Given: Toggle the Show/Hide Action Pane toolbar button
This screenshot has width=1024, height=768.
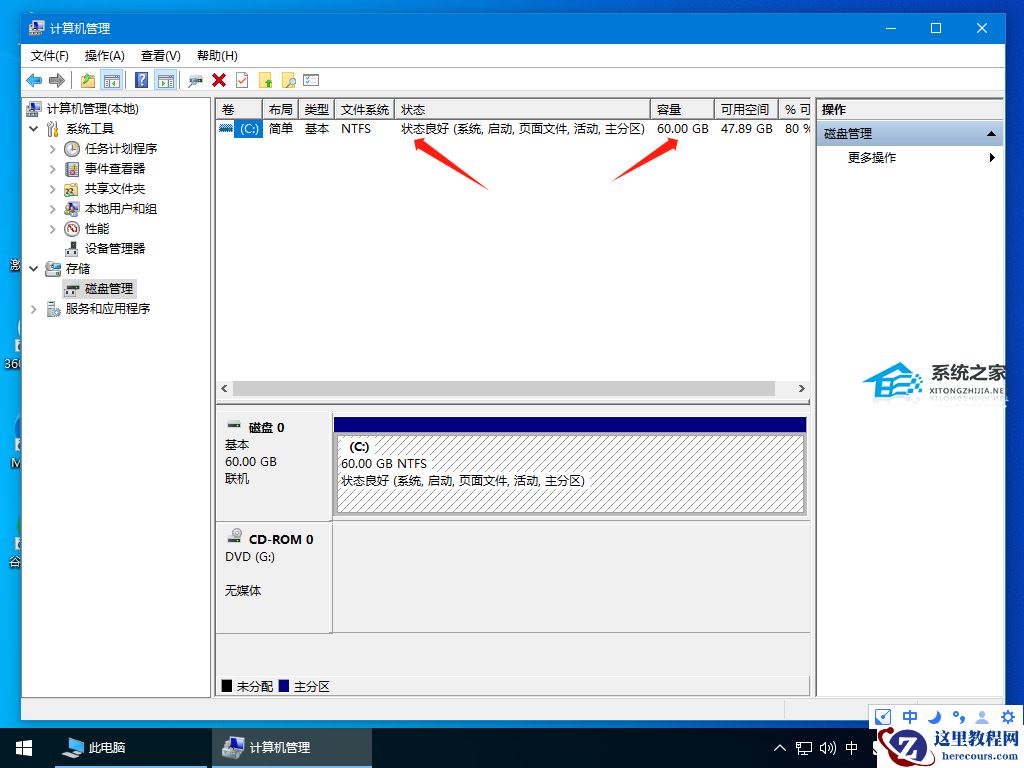Looking at the screenshot, I should click(166, 80).
